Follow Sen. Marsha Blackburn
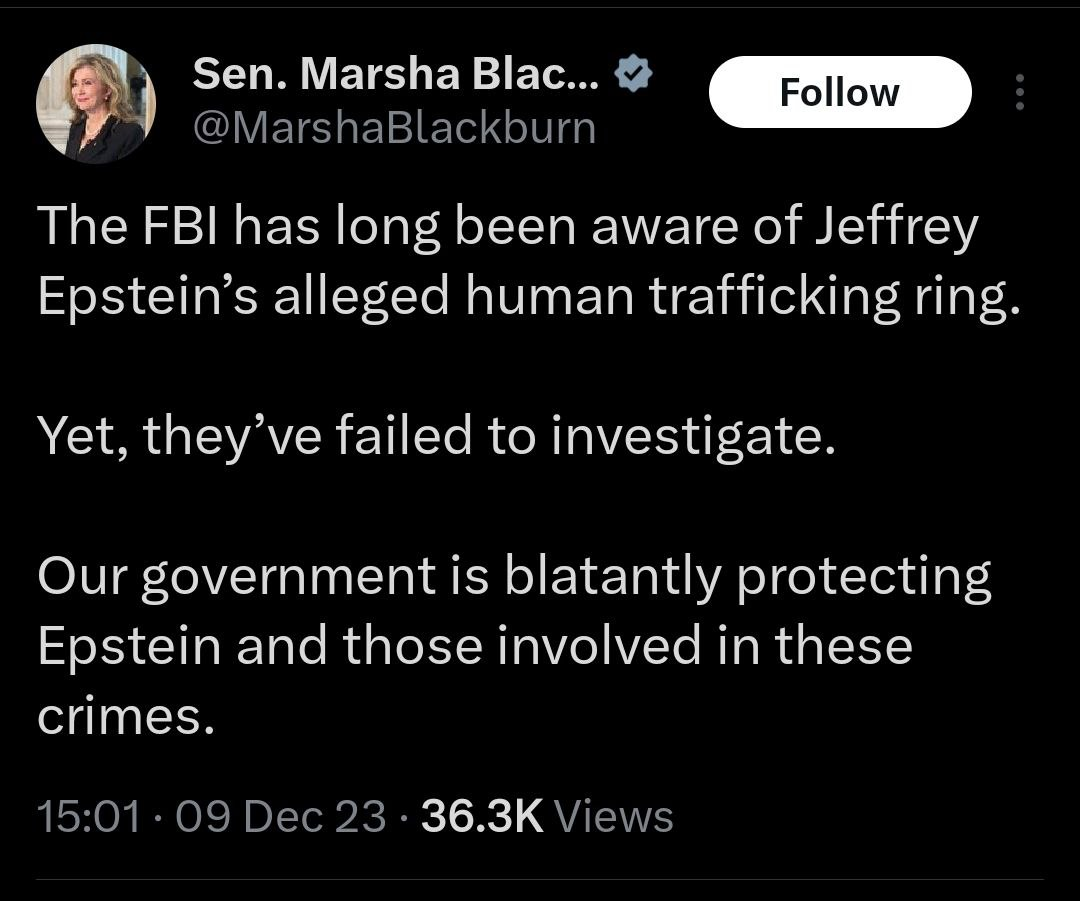 tap(839, 93)
